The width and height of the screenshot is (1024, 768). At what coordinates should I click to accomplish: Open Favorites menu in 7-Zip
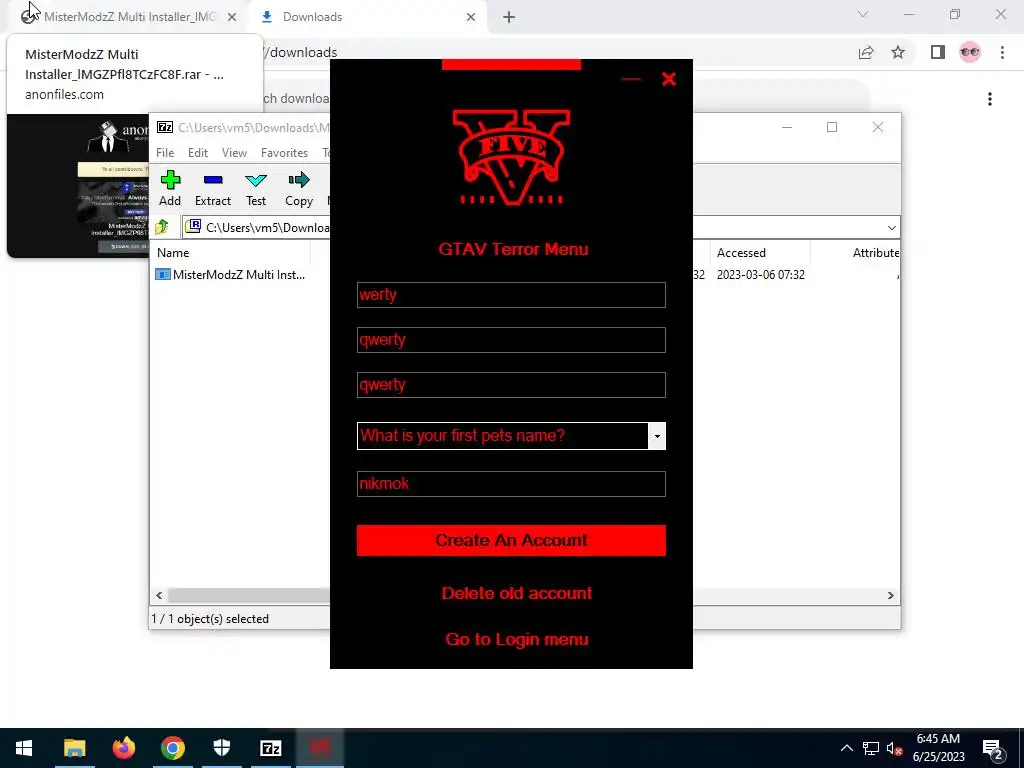[284, 153]
